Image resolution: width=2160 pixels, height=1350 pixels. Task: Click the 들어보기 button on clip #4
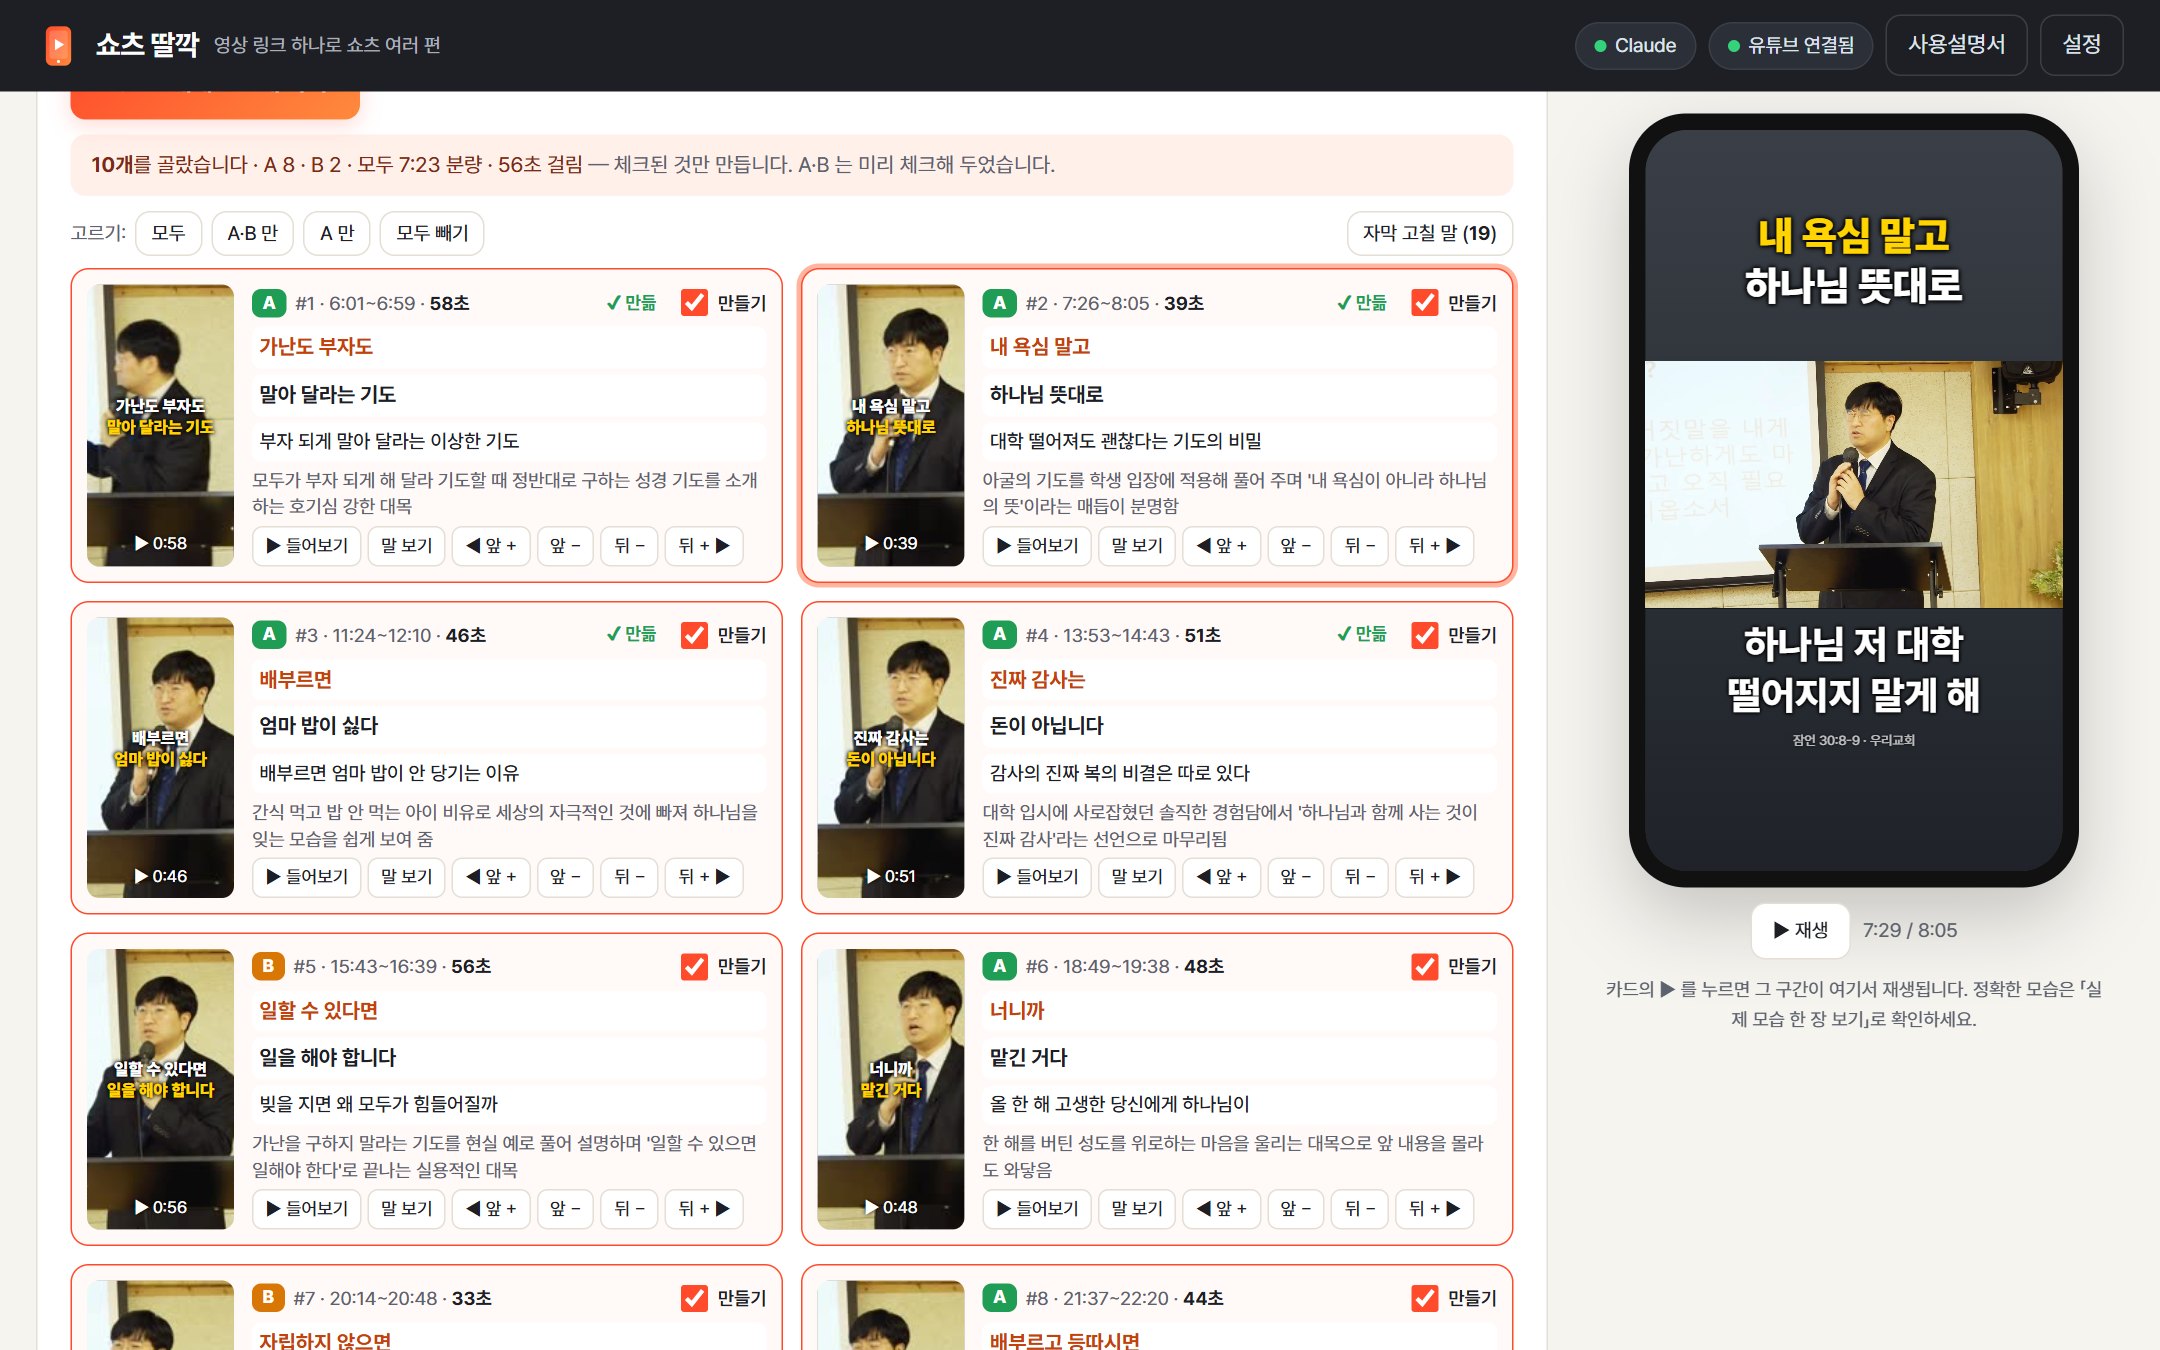point(1036,877)
